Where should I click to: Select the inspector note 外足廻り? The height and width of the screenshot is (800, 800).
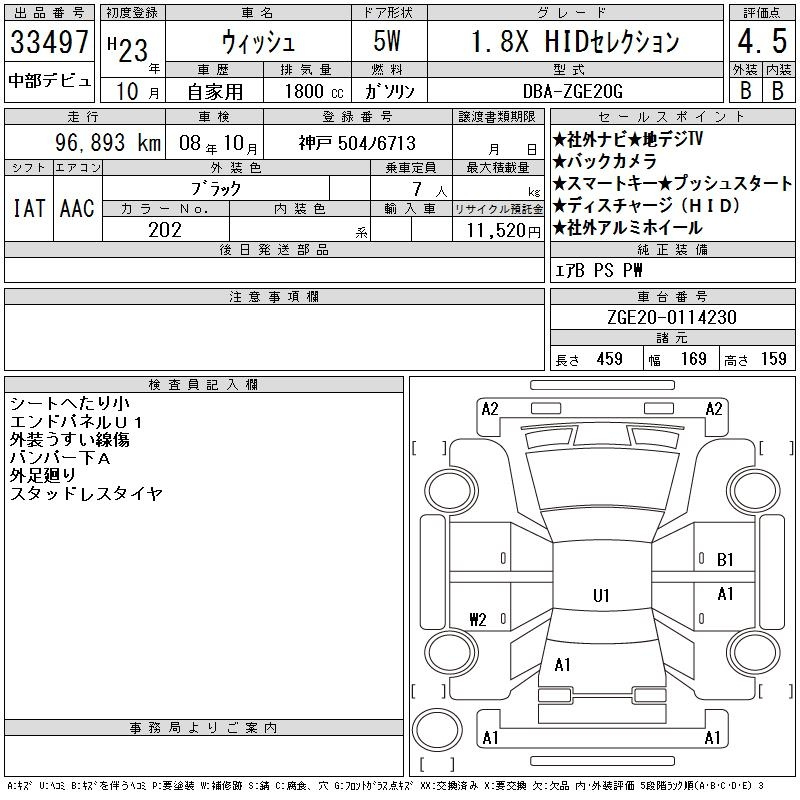click(43, 475)
